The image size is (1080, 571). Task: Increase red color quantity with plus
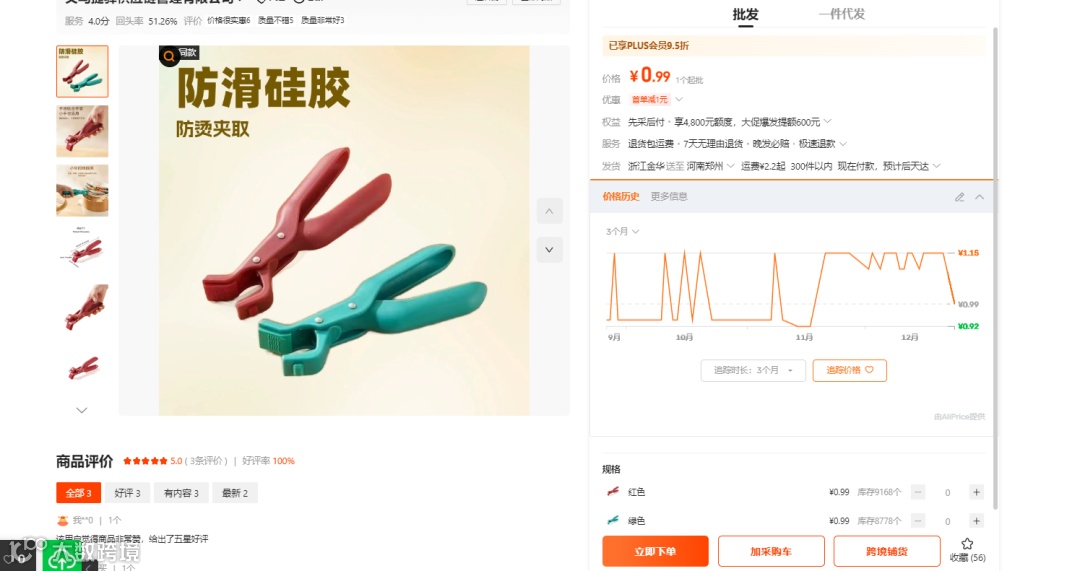click(976, 492)
